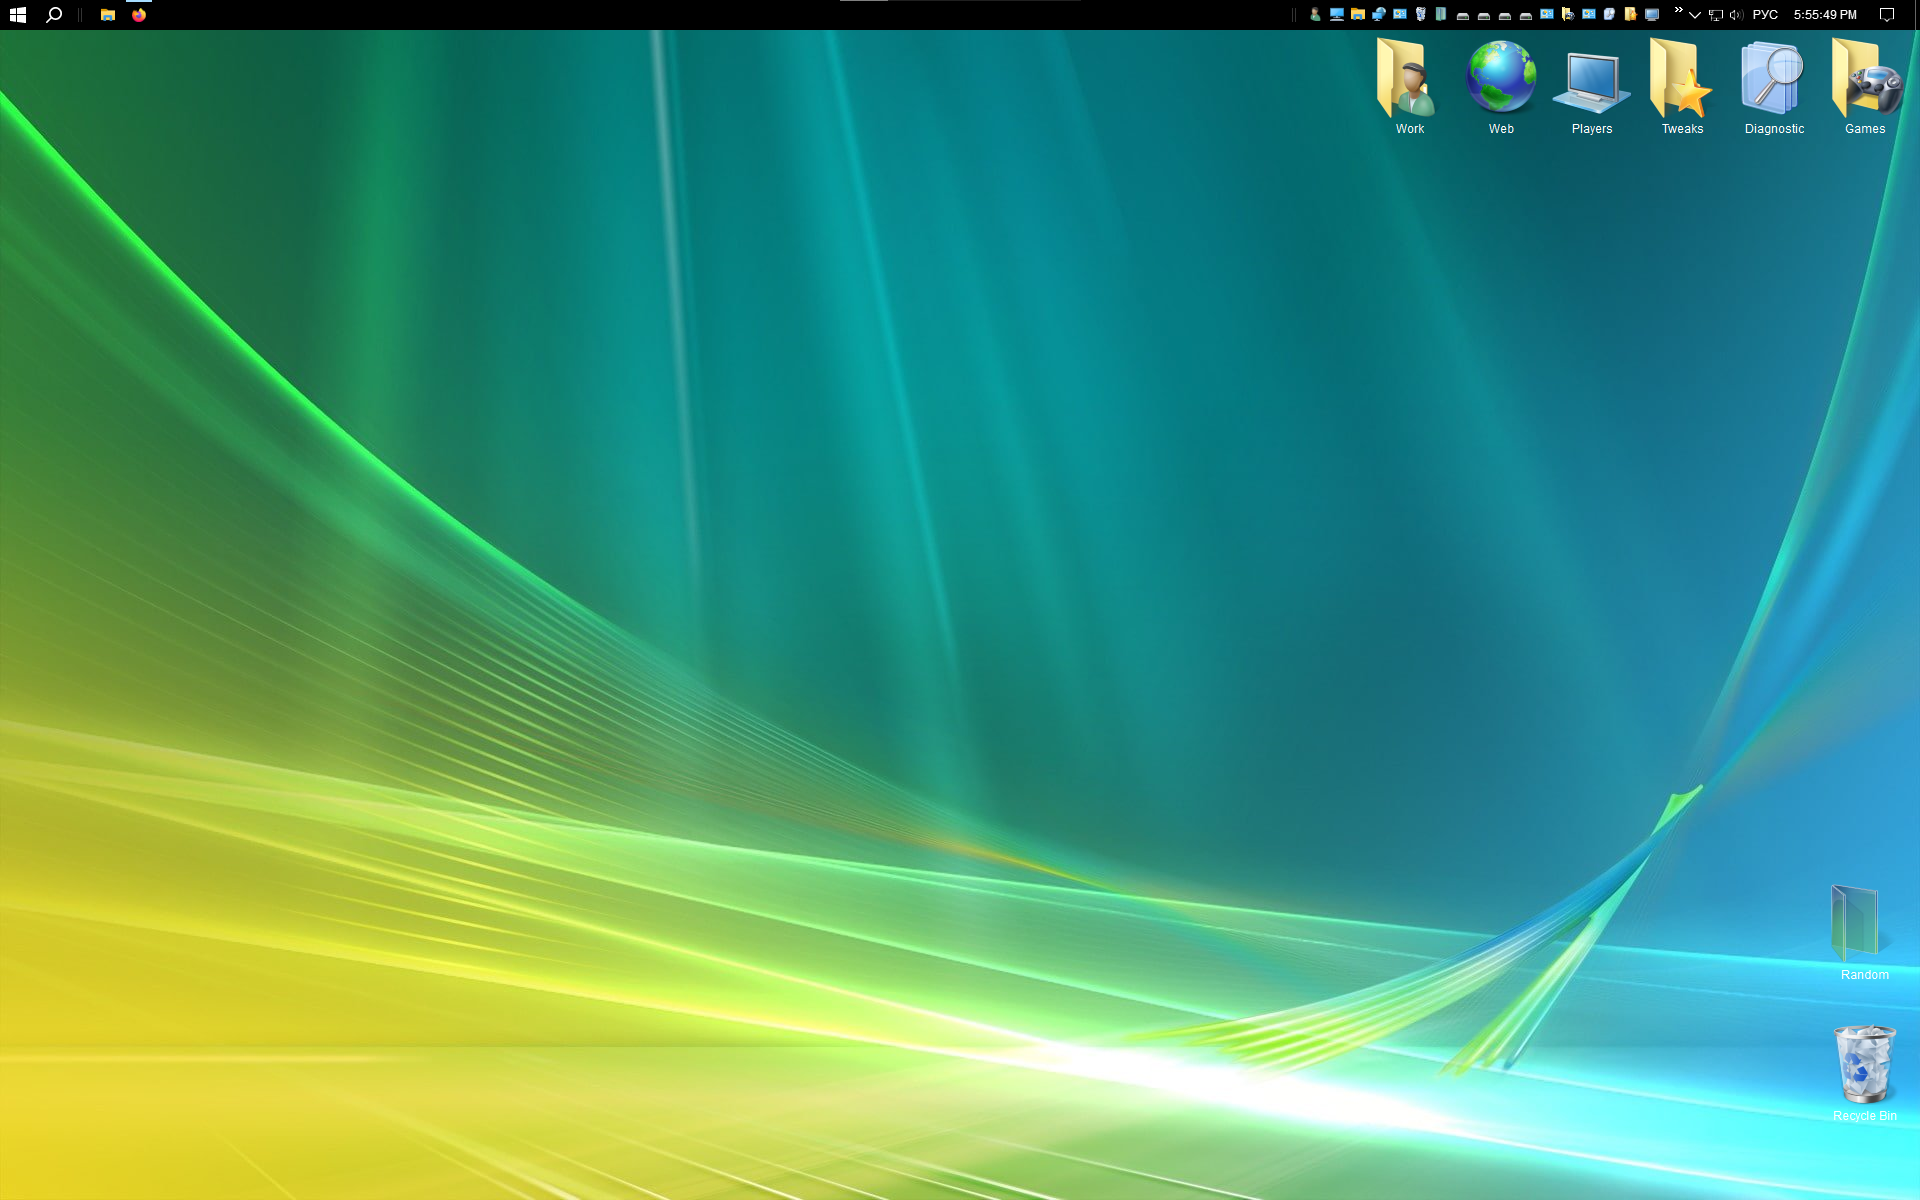
Task: Expand the toolbar overflow double chevron
Action: coord(1678,11)
